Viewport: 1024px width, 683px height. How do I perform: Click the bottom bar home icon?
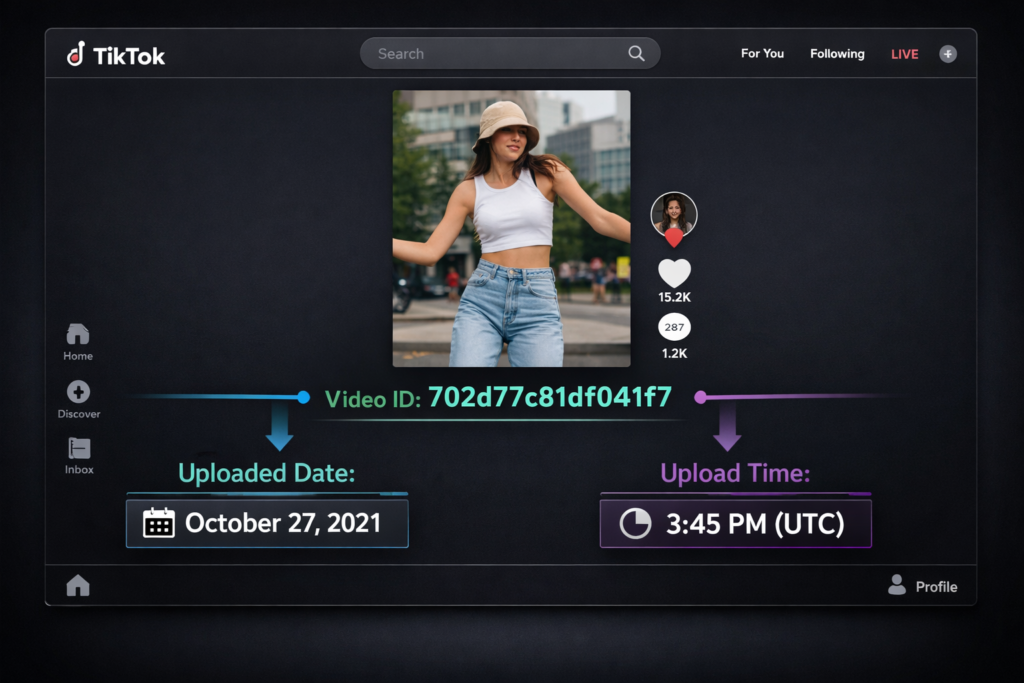pyautogui.click(x=78, y=586)
